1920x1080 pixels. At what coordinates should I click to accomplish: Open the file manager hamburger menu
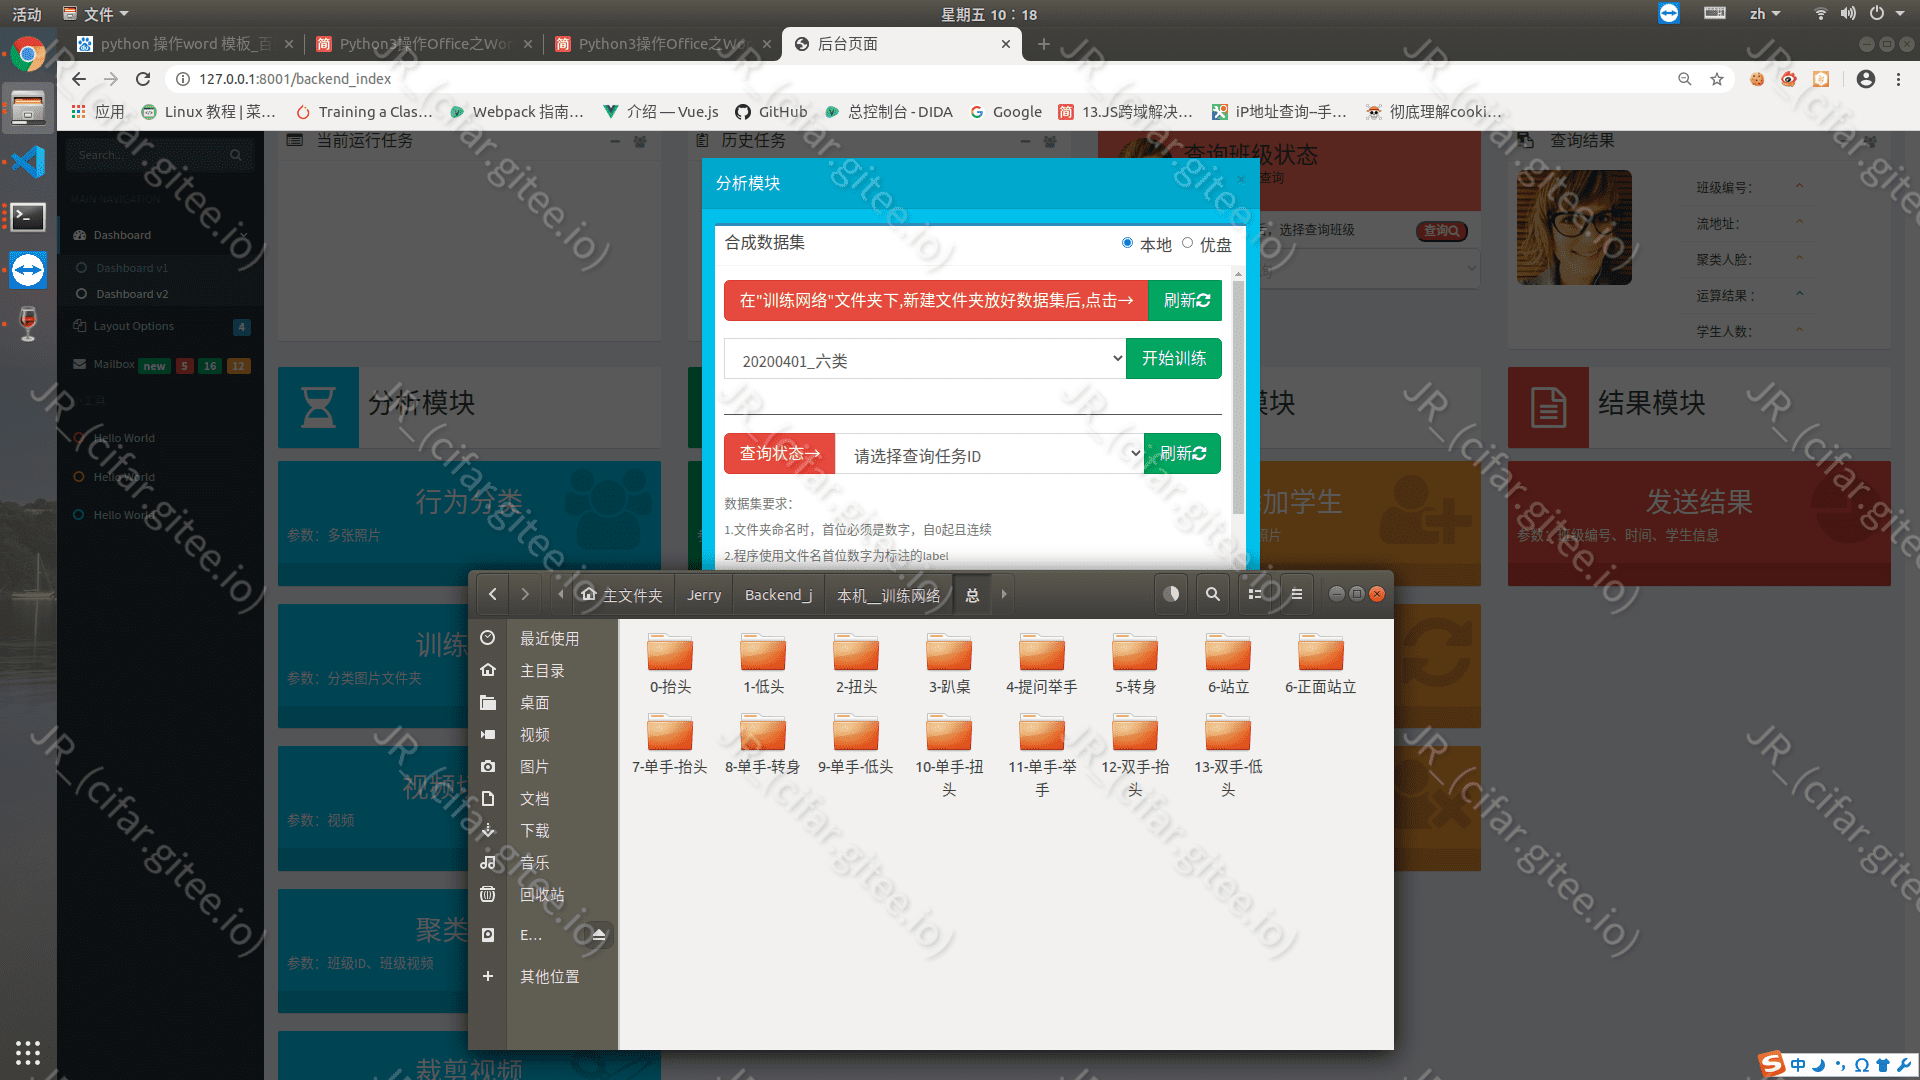point(1296,594)
